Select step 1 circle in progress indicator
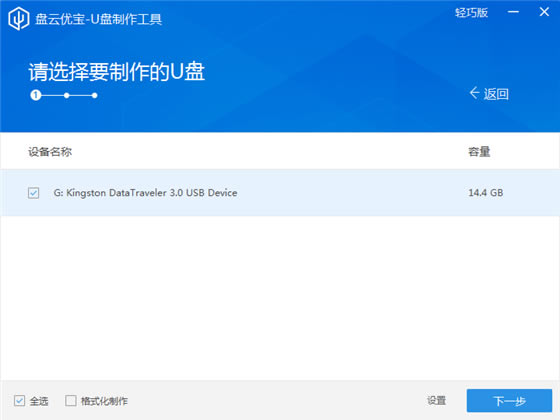This screenshot has width=560, height=420. [x=36, y=95]
